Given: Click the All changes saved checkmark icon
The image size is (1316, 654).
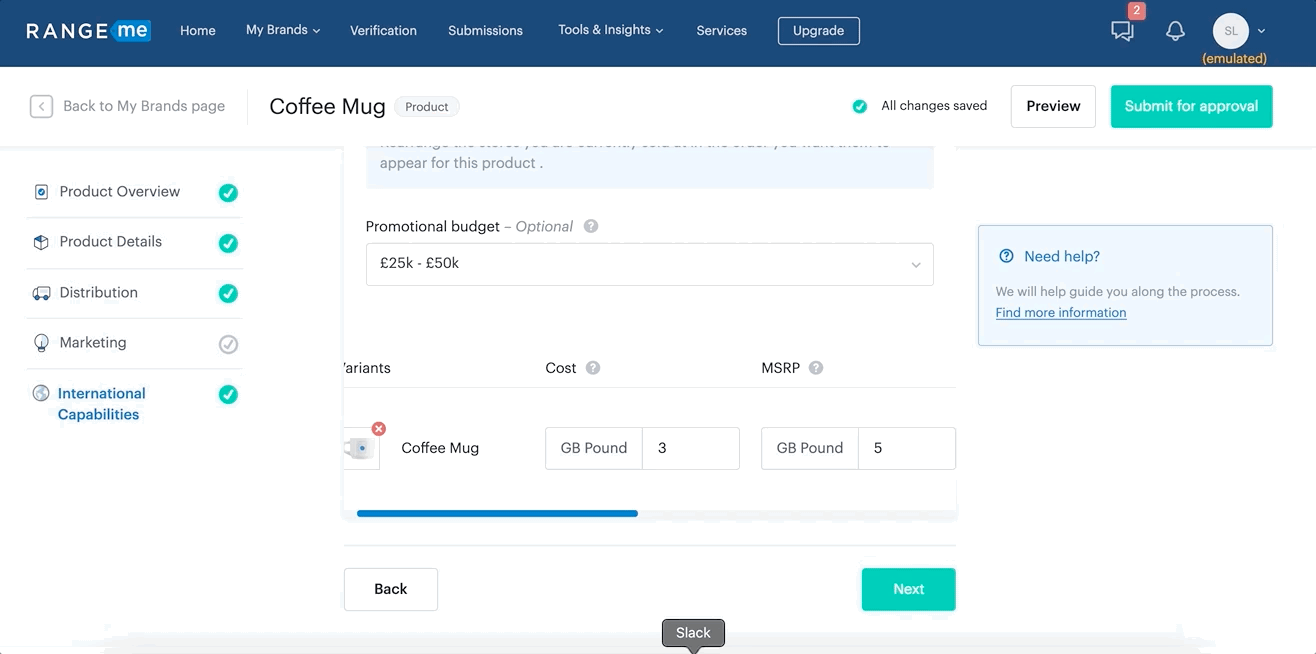Looking at the screenshot, I should 859,106.
